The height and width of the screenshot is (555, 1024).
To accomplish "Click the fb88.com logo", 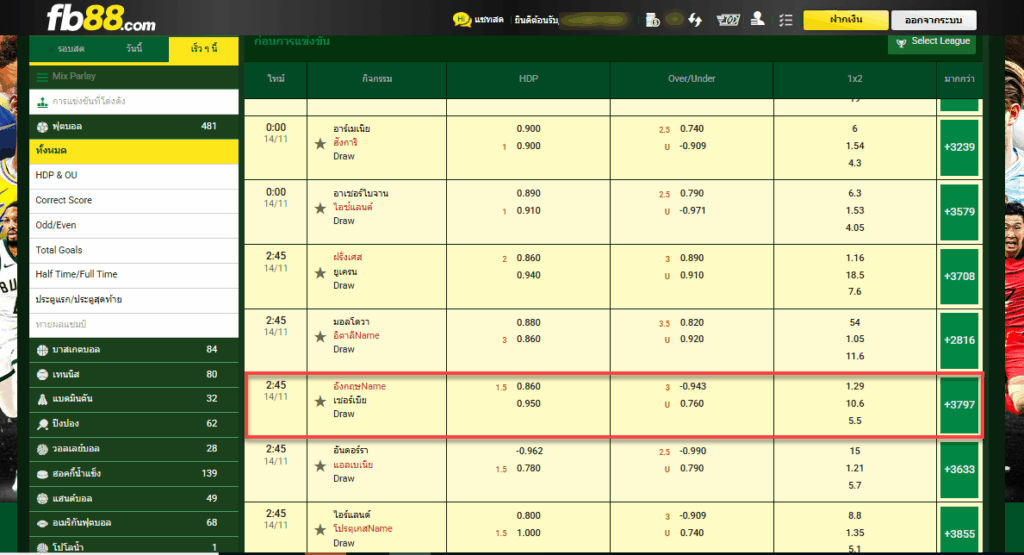I will coord(101,18).
